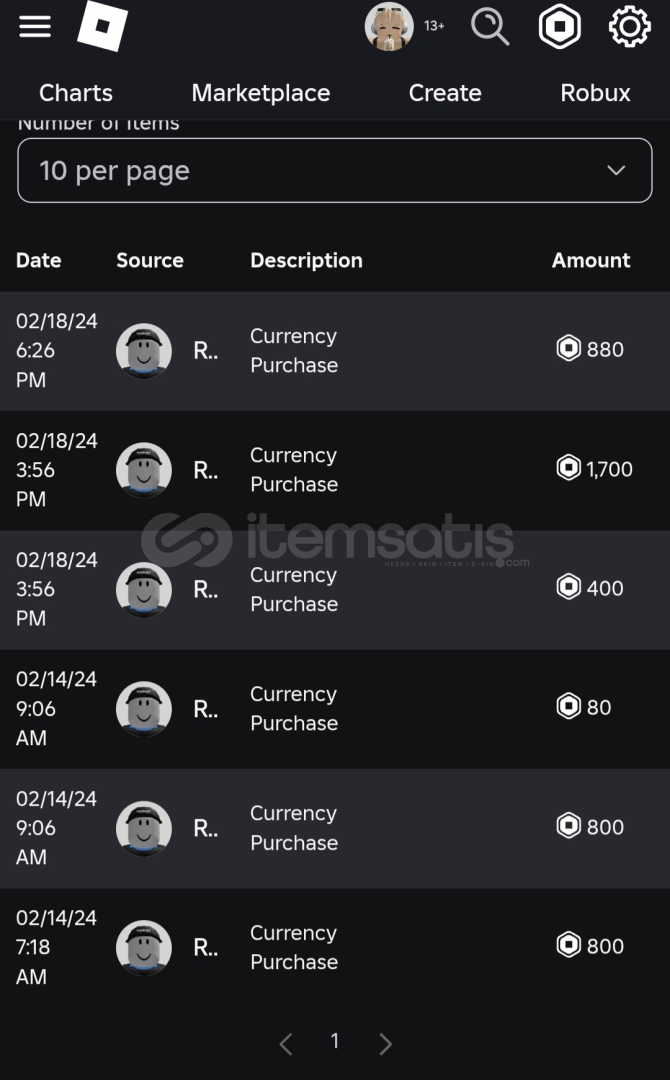Open the settings gear icon
Image resolution: width=670 pixels, height=1080 pixels.
tap(630, 27)
